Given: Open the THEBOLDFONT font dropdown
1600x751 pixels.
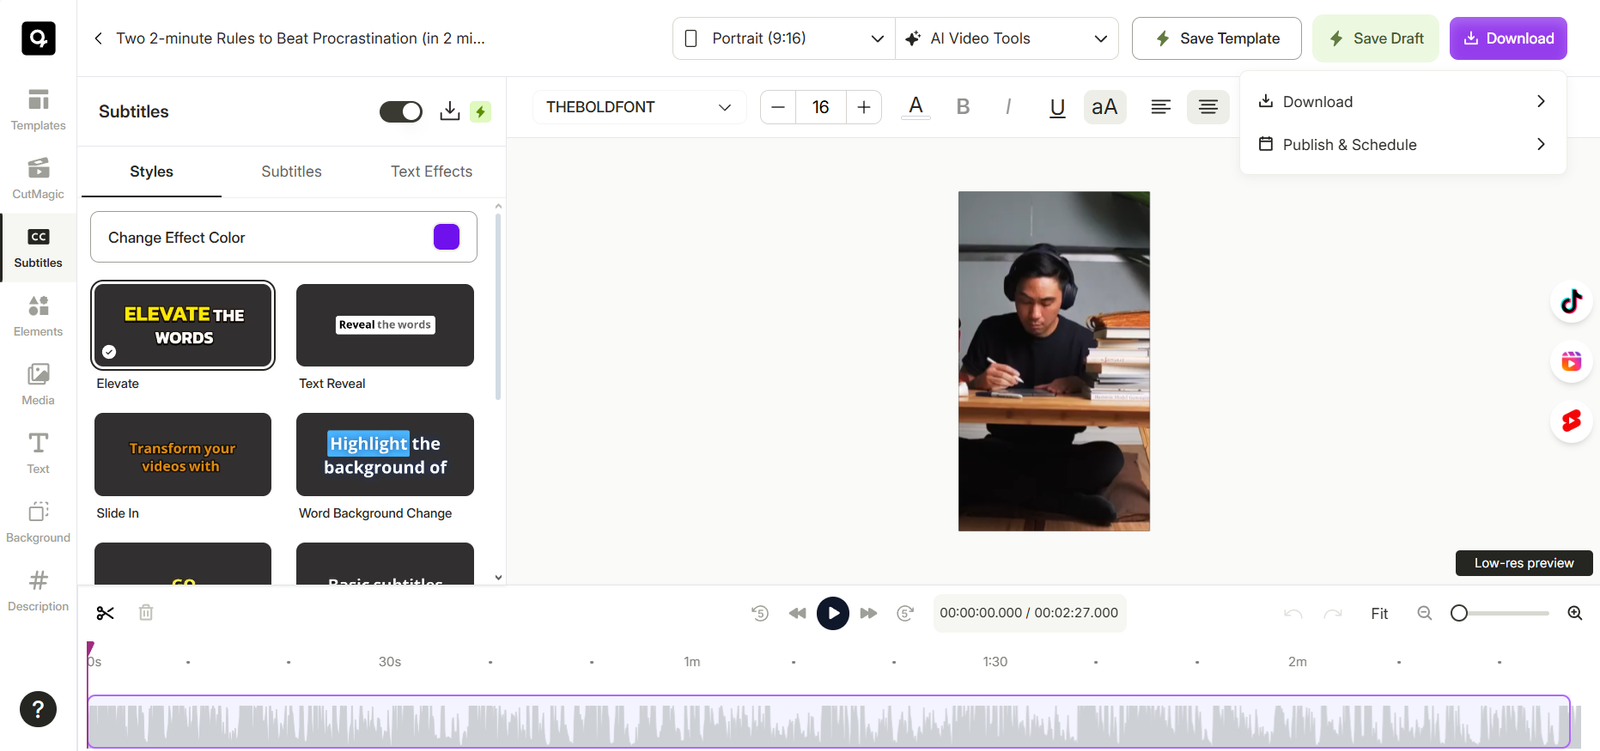Looking at the screenshot, I should click(638, 107).
